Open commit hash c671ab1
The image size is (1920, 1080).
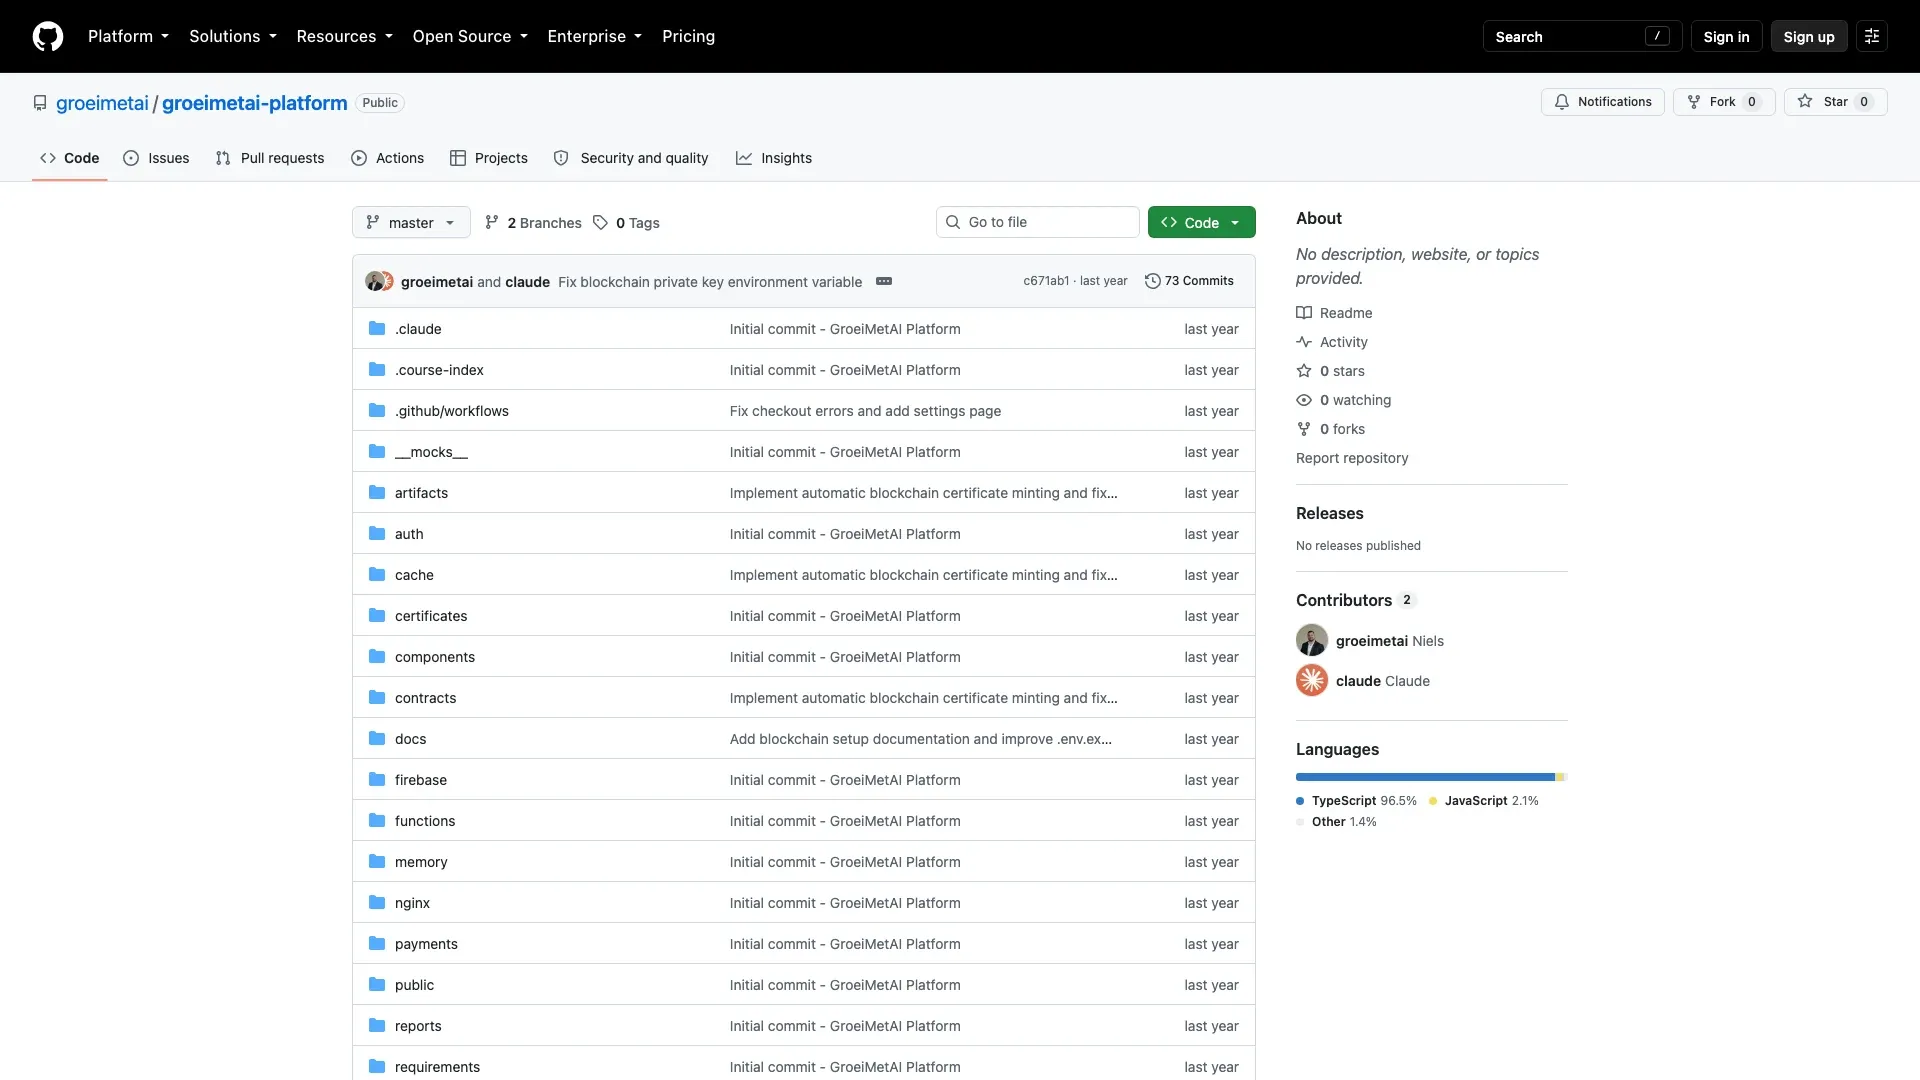1046,281
